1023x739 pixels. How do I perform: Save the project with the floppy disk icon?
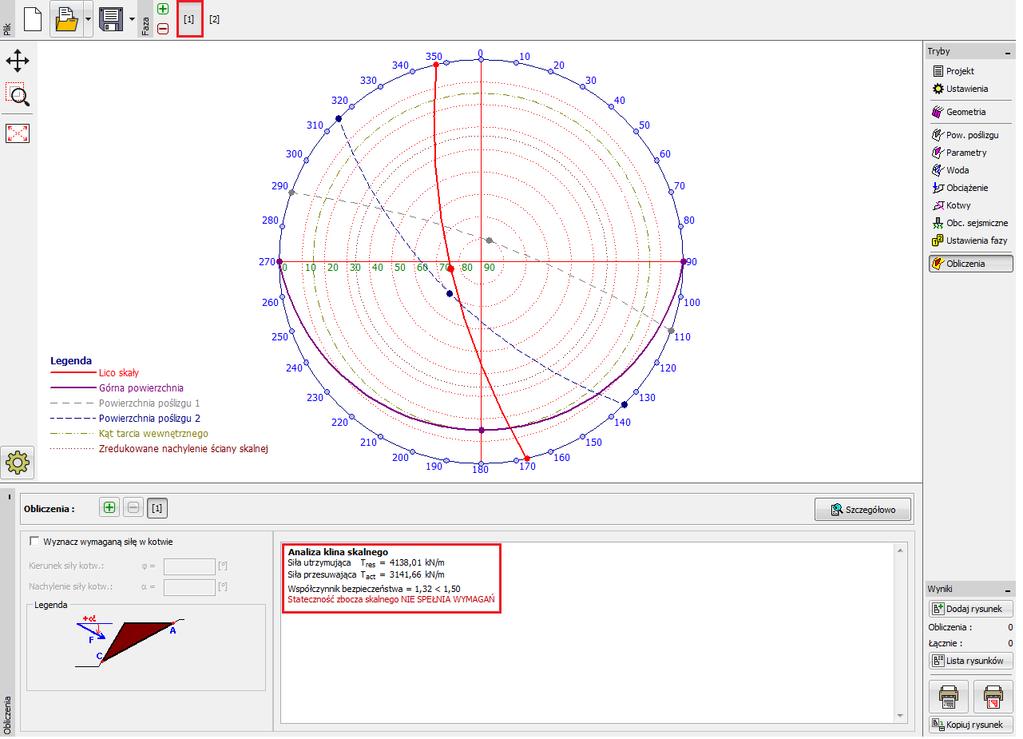click(x=112, y=19)
